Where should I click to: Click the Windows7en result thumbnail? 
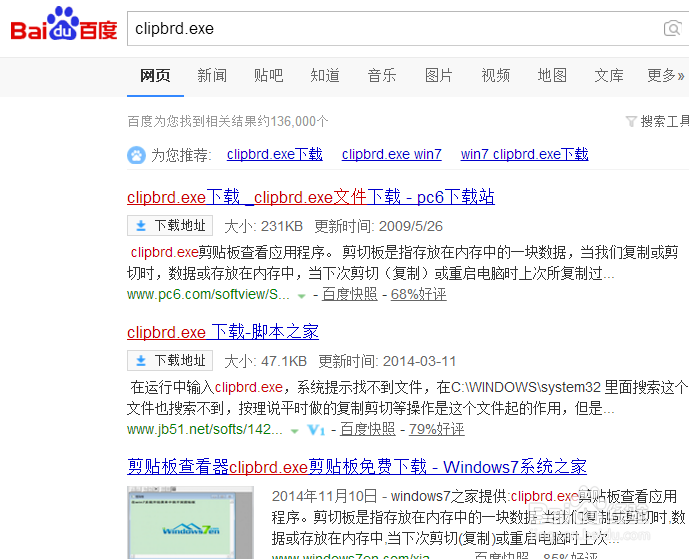click(190, 523)
